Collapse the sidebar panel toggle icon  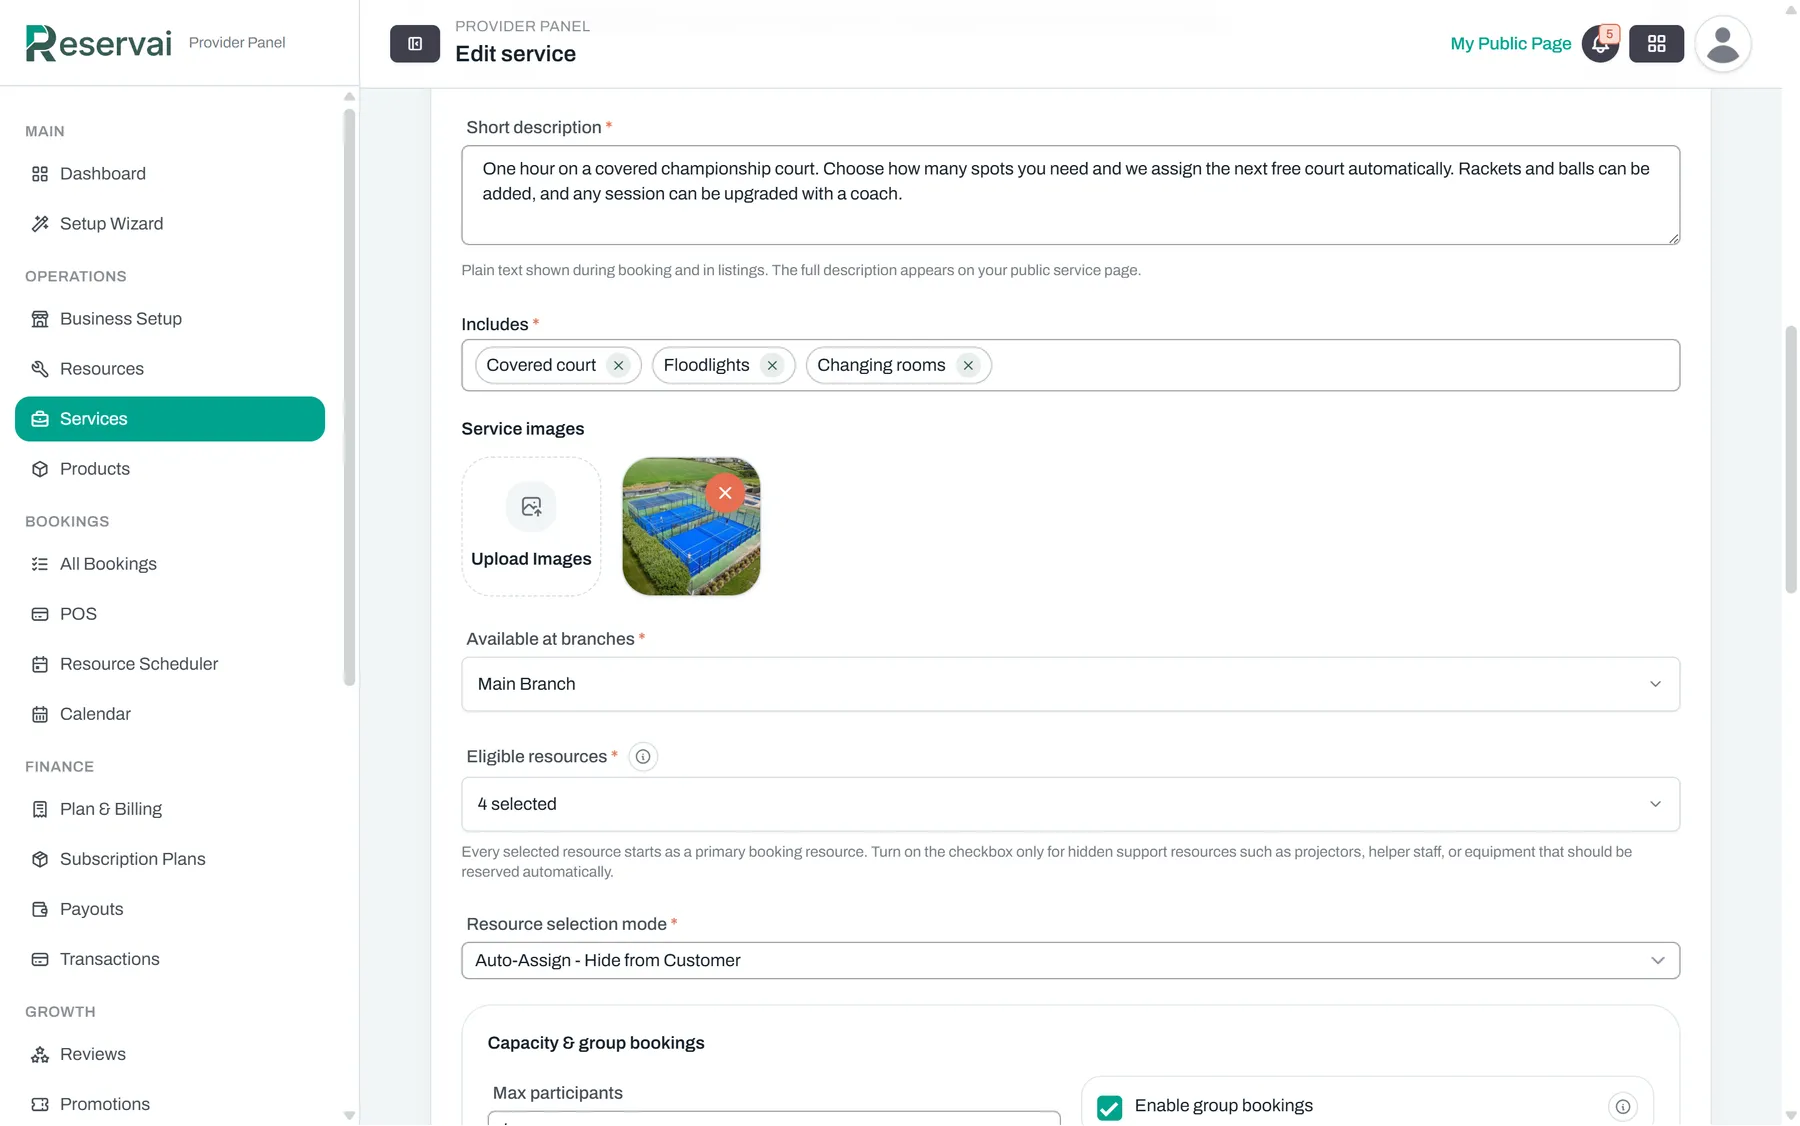click(x=415, y=44)
